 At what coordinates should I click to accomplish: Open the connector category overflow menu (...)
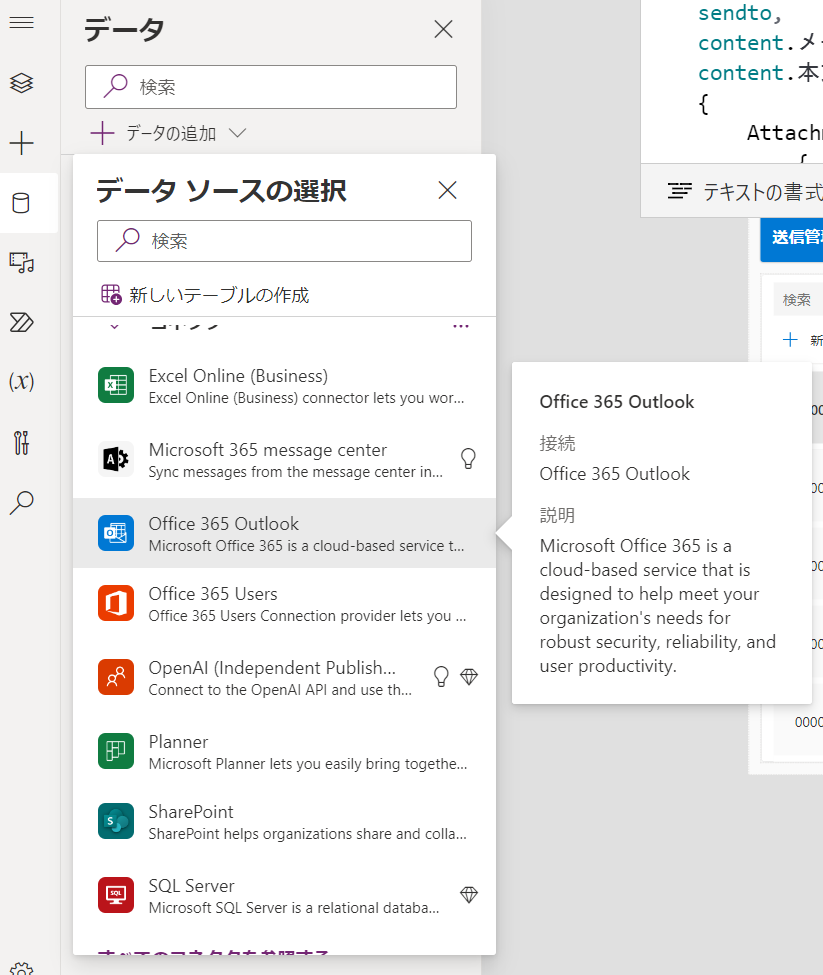(x=461, y=324)
